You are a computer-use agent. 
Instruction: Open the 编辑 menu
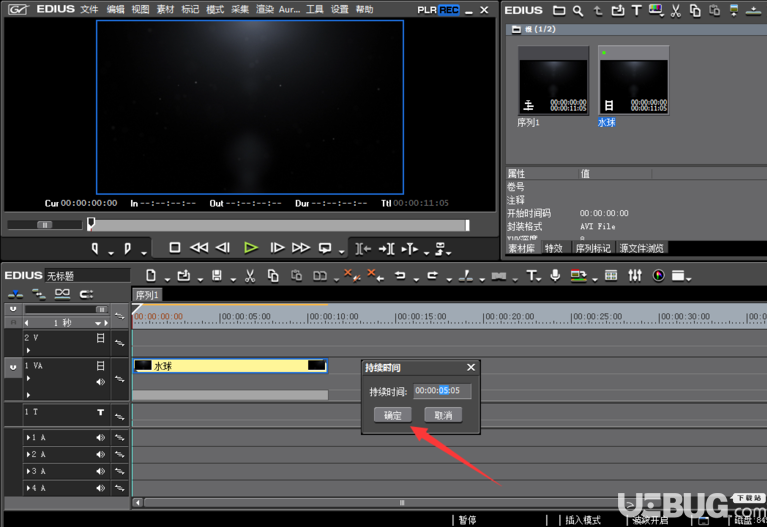point(115,9)
